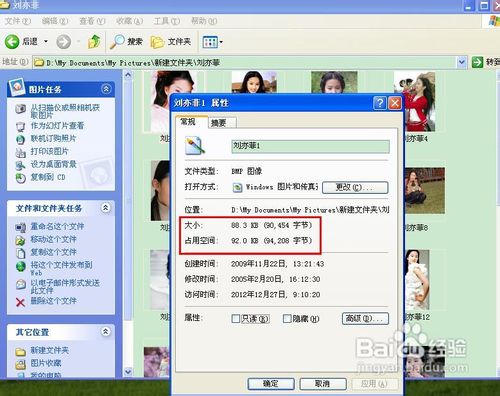Tick the Read-only (只读) checkbox
The image size is (500, 396).
(x=236, y=319)
